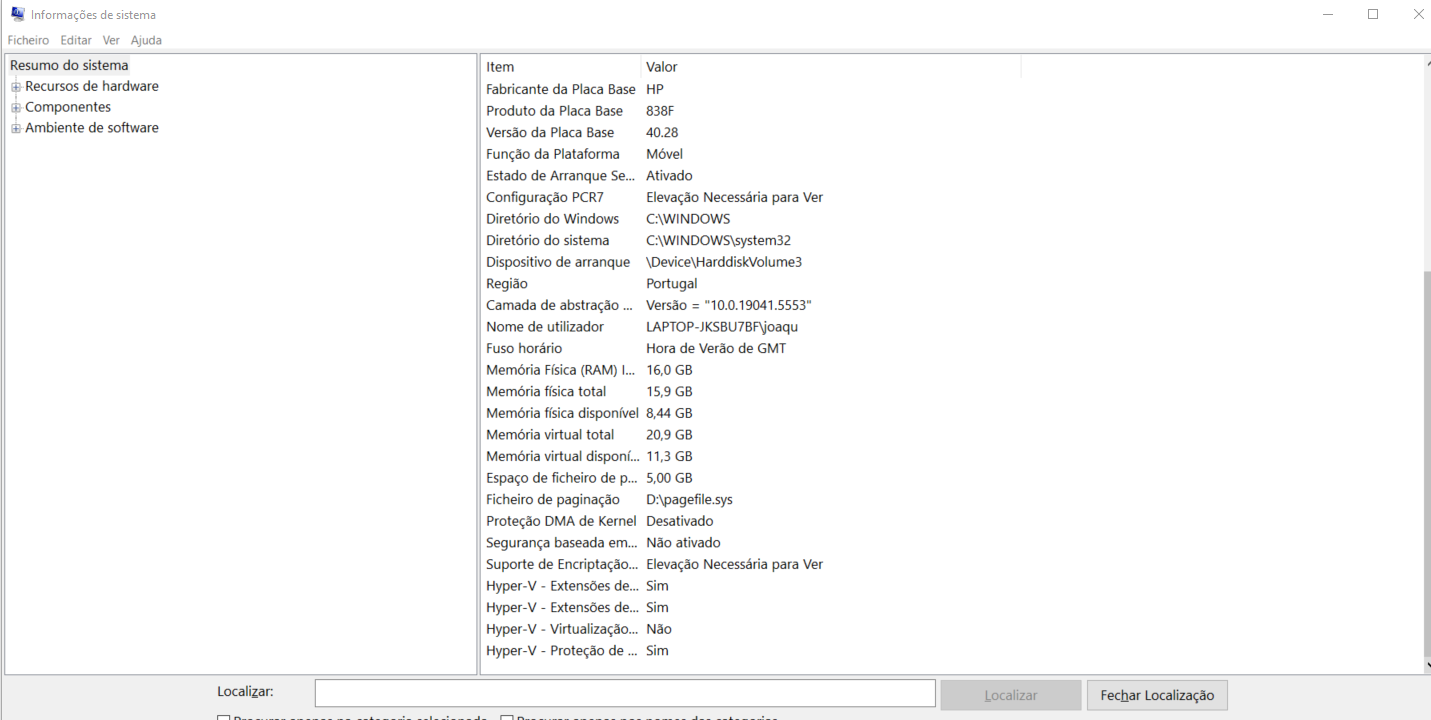Select the Hyper-V - Virtualização... row
The width and height of the screenshot is (1431, 720).
tap(751, 629)
